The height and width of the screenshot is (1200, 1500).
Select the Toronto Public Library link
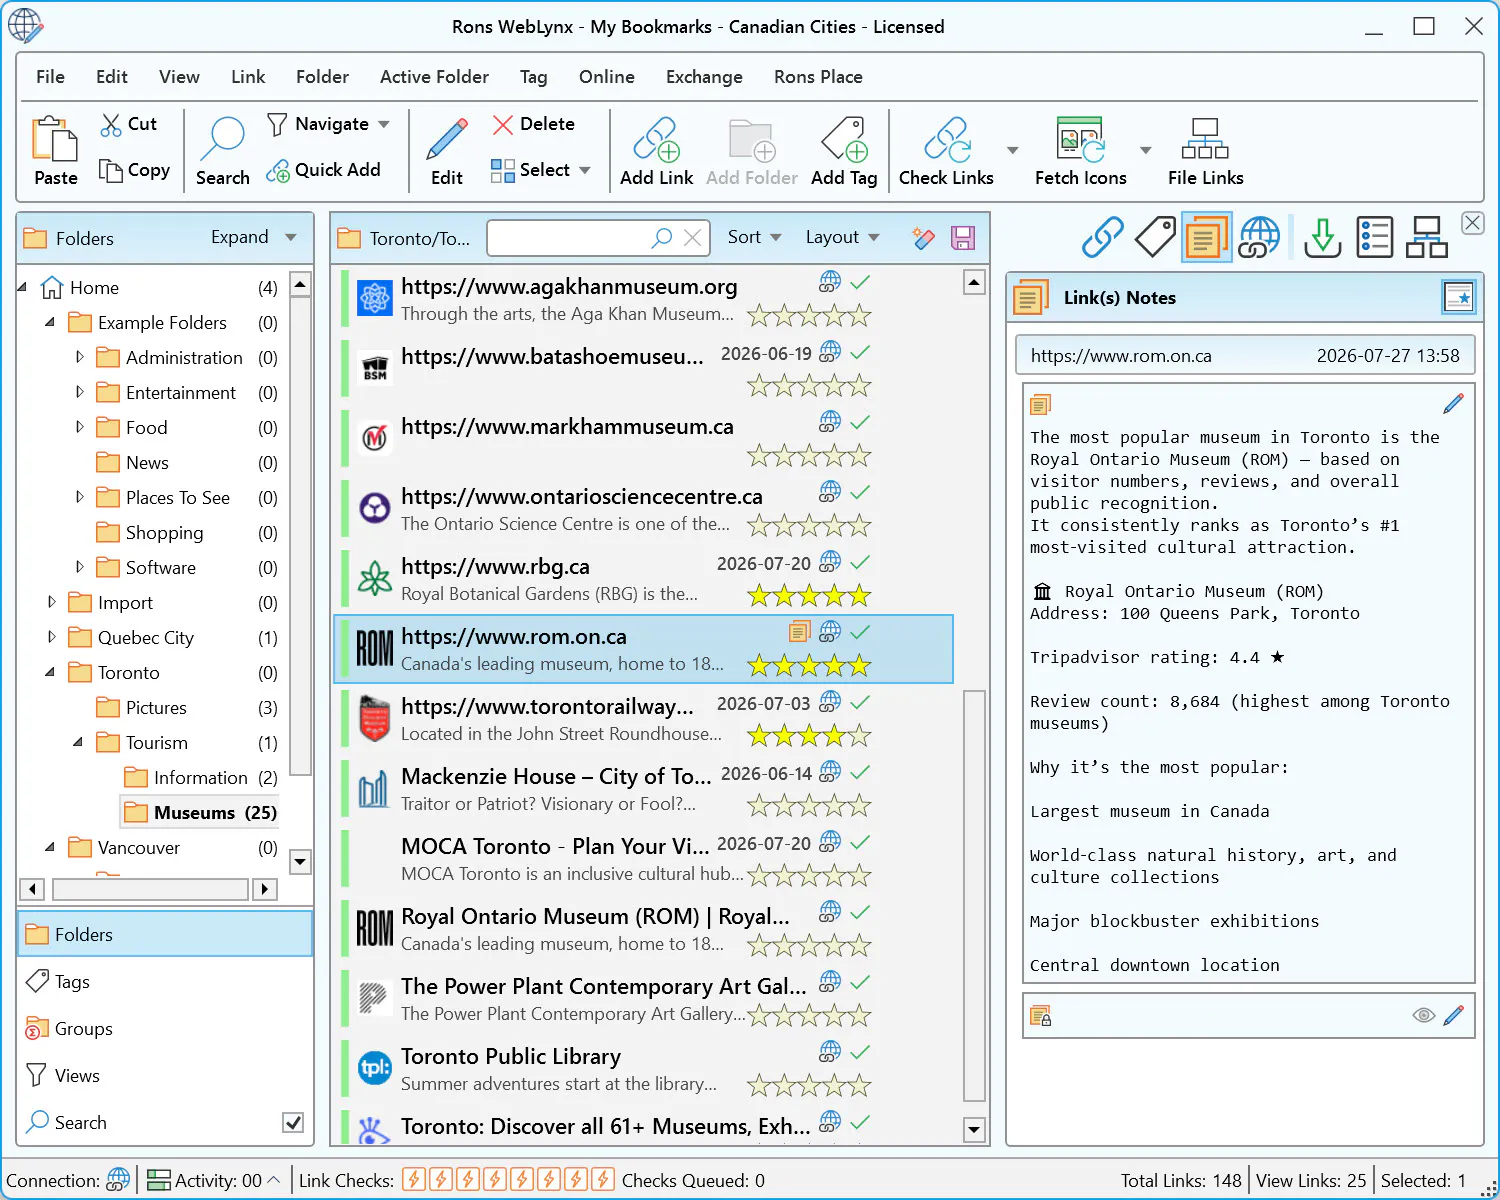tap(645, 1069)
